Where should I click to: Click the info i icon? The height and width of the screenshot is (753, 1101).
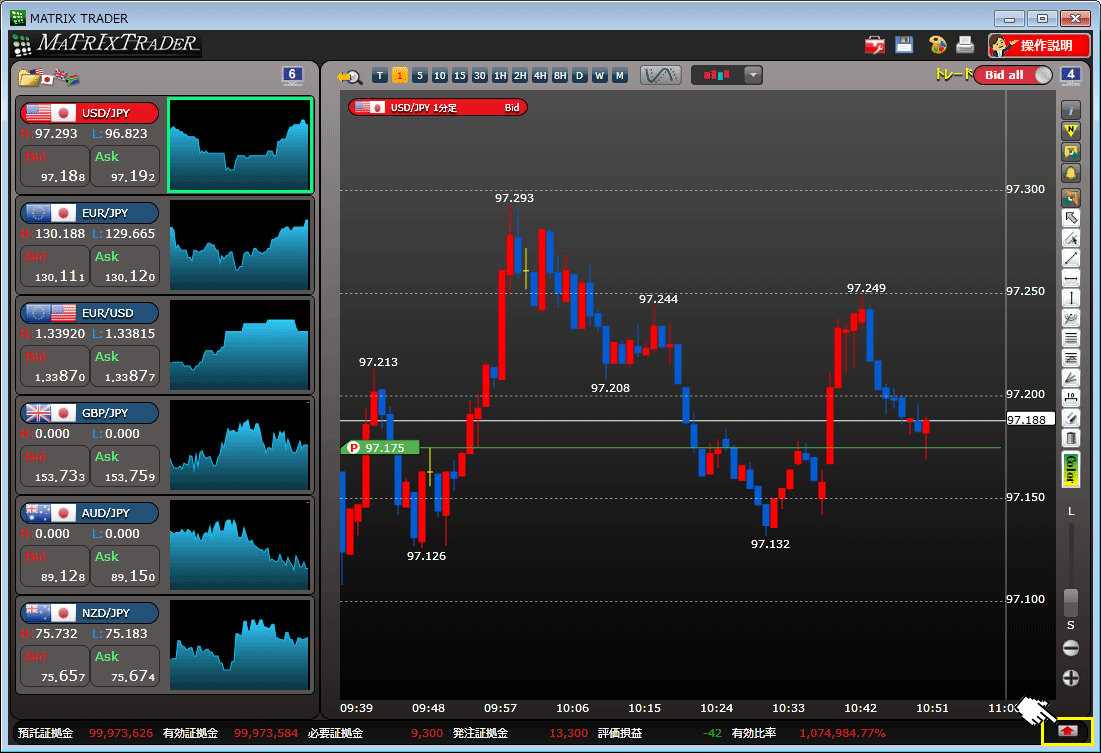coord(1070,110)
